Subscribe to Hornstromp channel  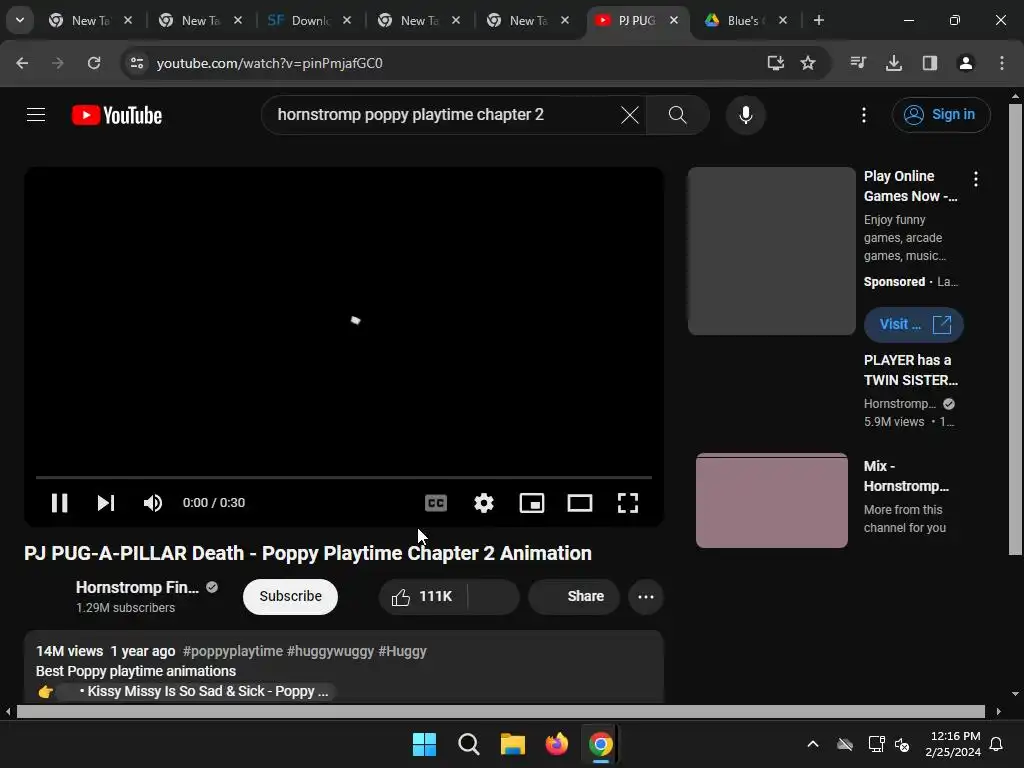tap(290, 596)
